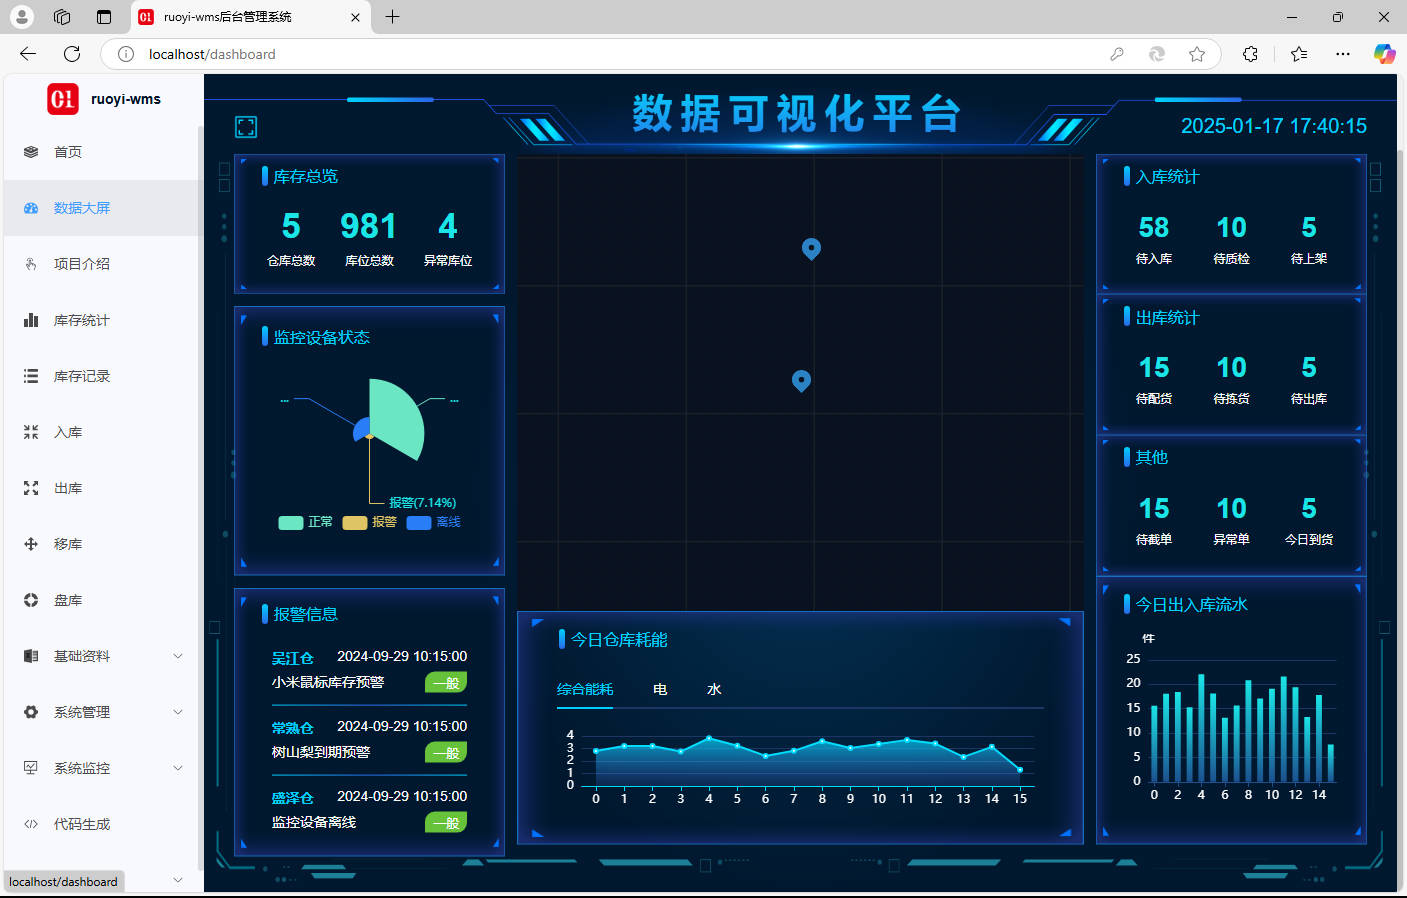Switch to 综合能耗 tab

(x=585, y=689)
